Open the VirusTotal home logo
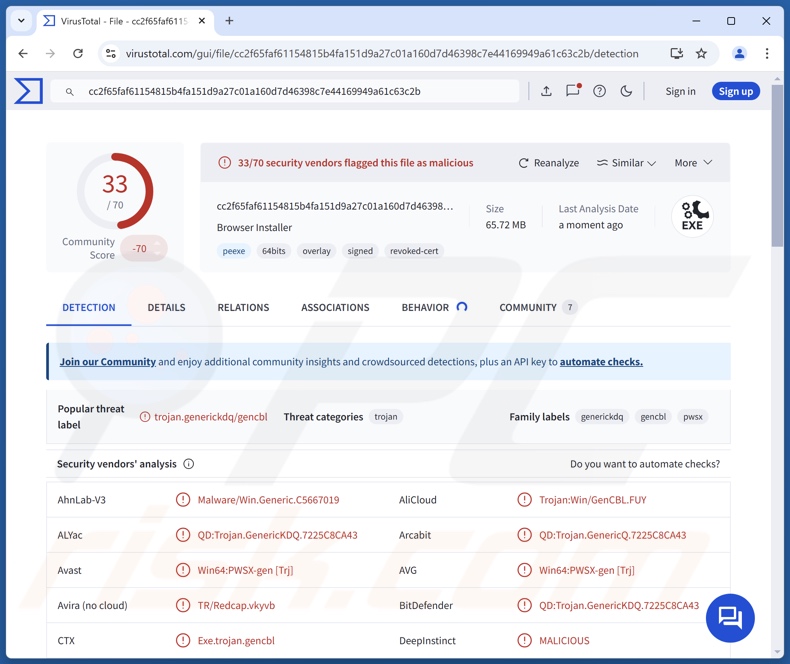The height and width of the screenshot is (664, 790). click(x=29, y=91)
